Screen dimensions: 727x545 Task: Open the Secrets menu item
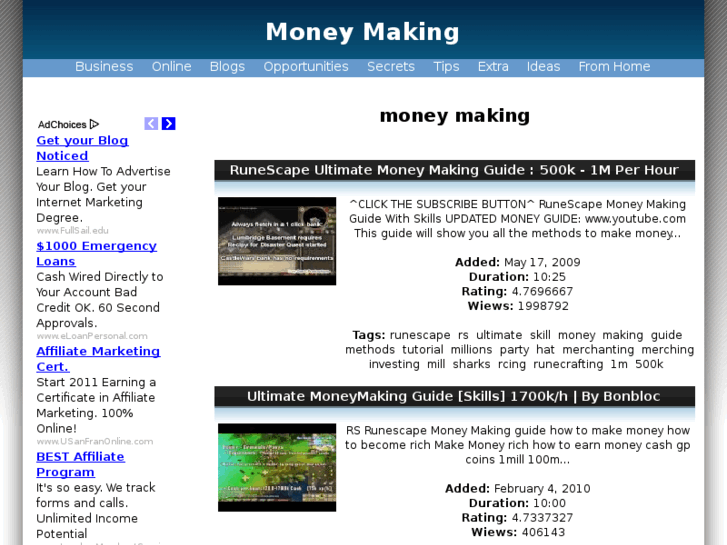point(391,67)
